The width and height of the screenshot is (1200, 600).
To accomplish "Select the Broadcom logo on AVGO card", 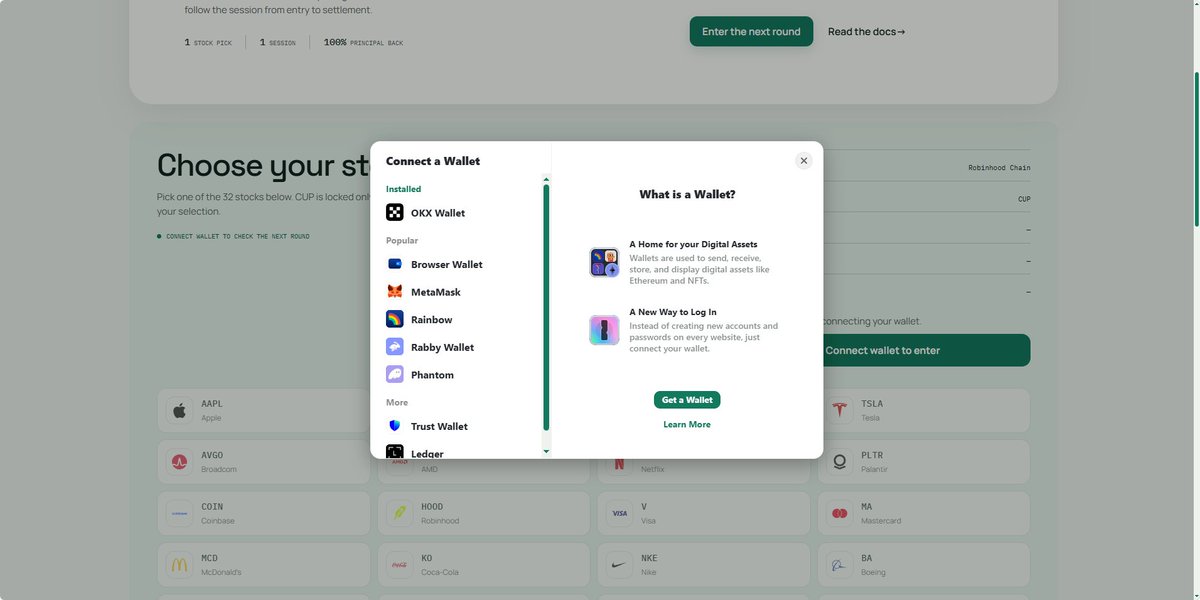I will click(x=180, y=462).
